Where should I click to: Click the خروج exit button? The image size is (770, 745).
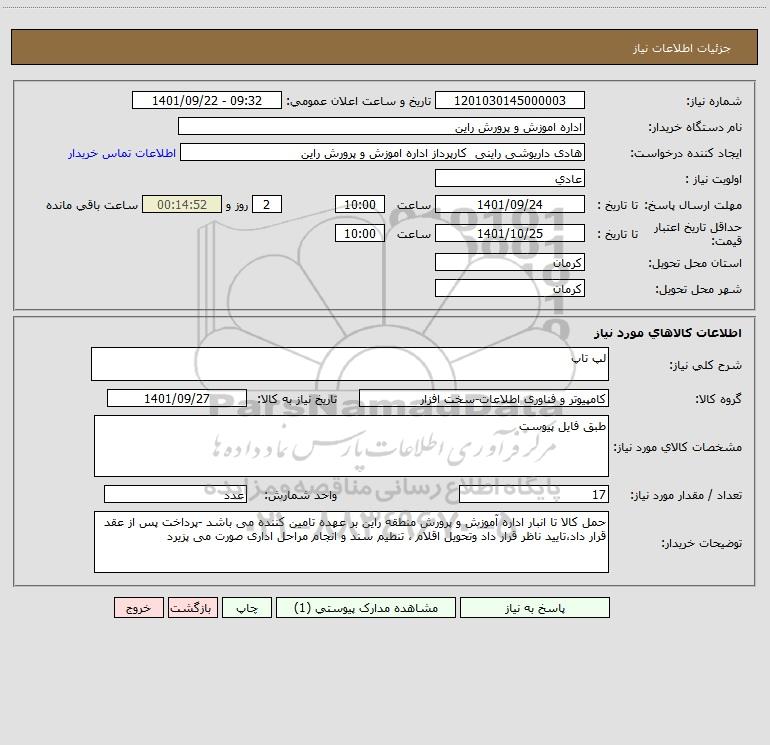(138, 607)
